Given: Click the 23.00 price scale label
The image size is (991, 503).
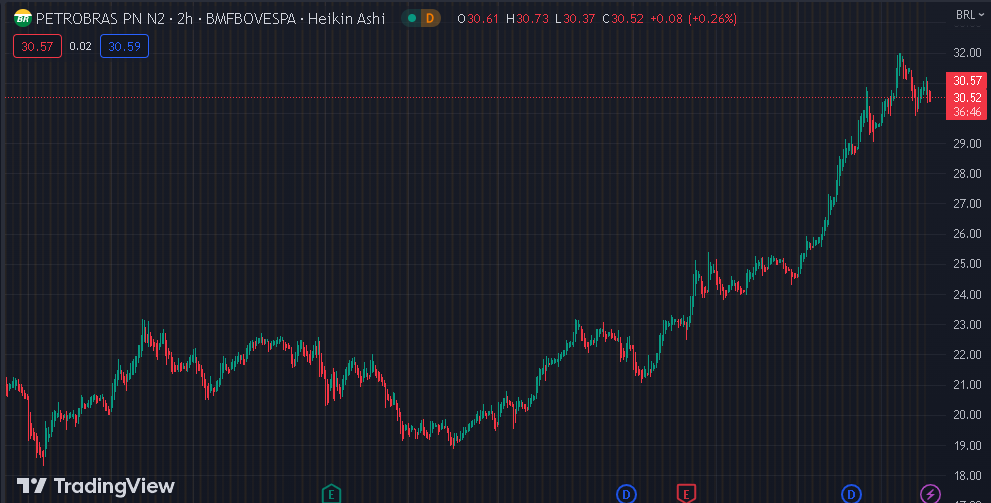Looking at the screenshot, I should (967, 325).
